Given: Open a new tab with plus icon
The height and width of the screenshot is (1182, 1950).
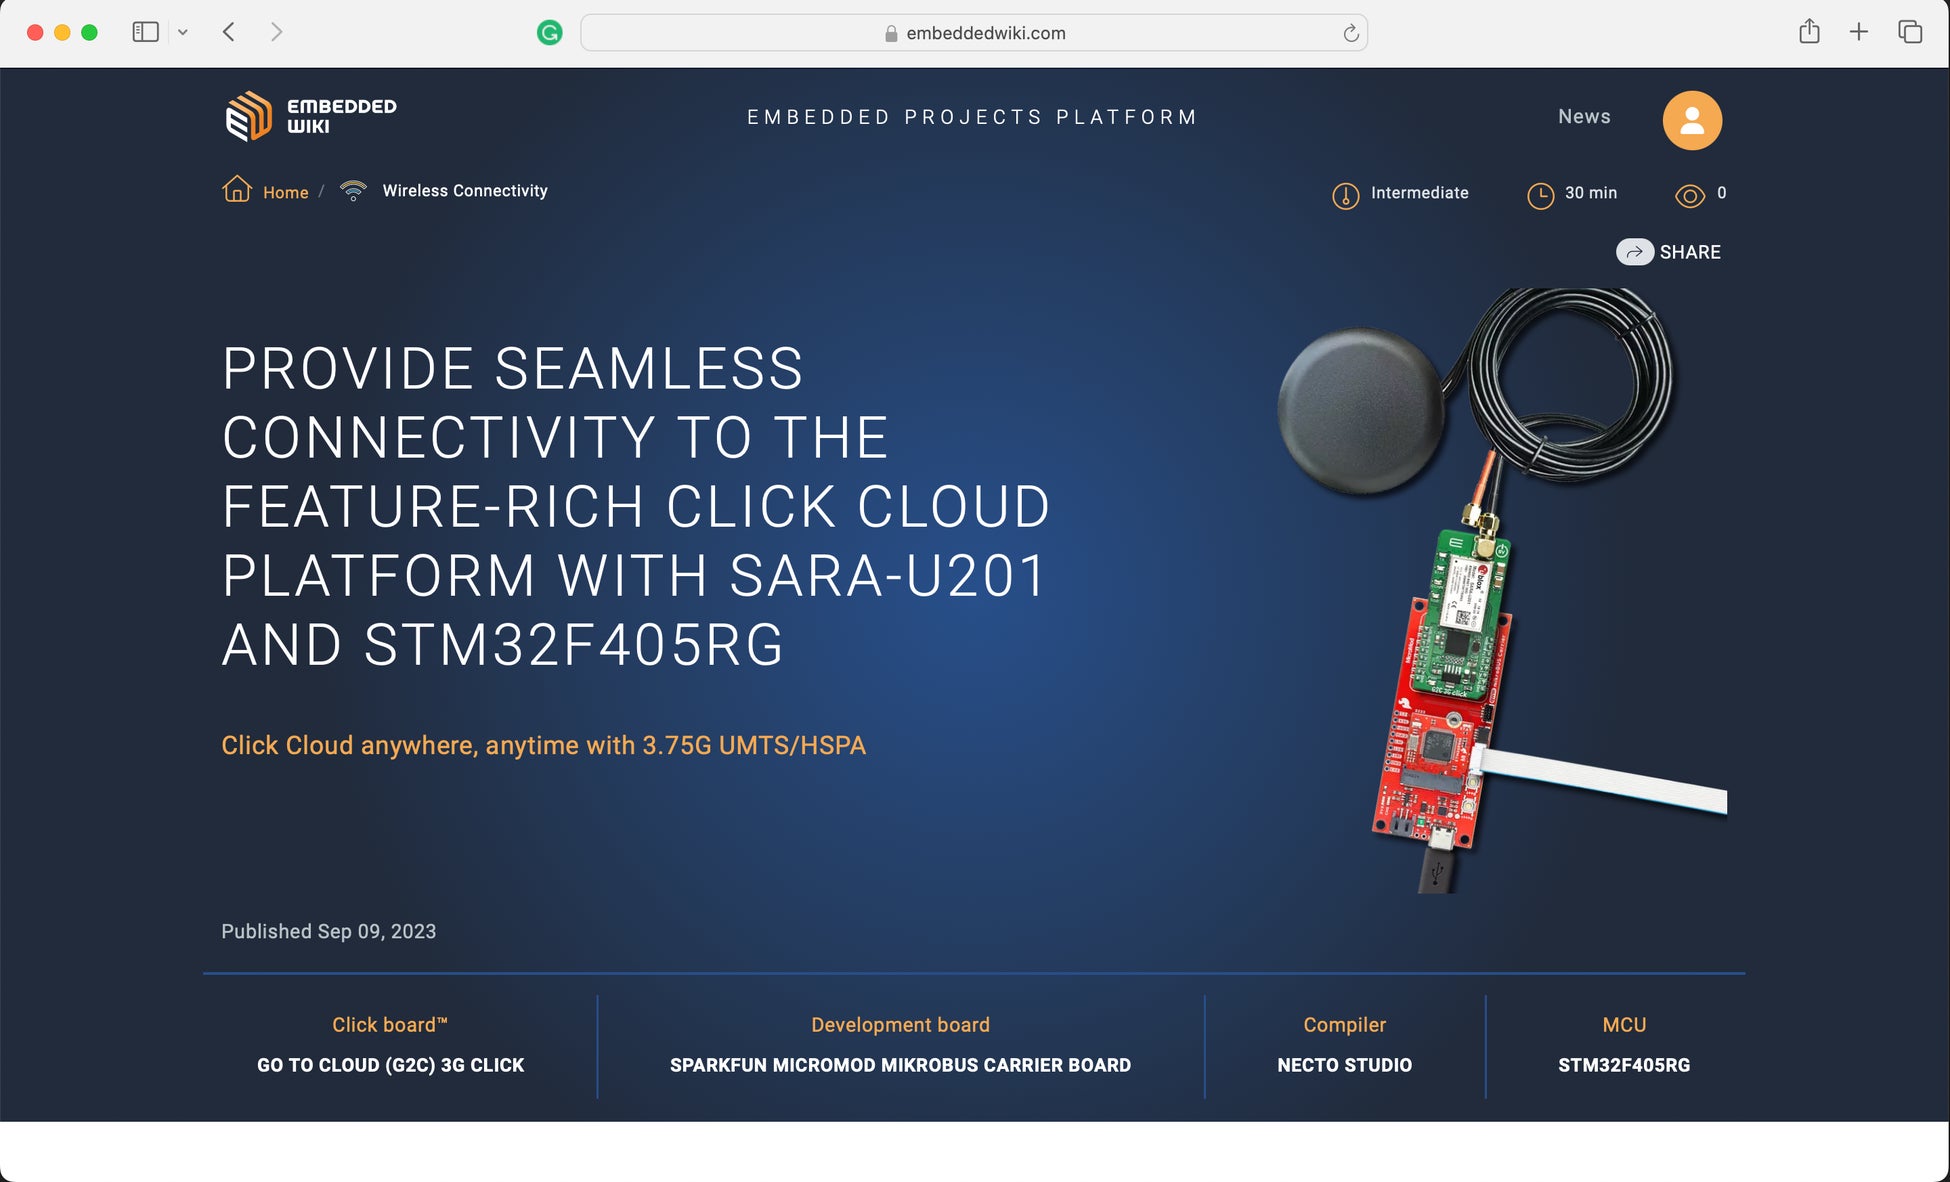Looking at the screenshot, I should [x=1858, y=32].
